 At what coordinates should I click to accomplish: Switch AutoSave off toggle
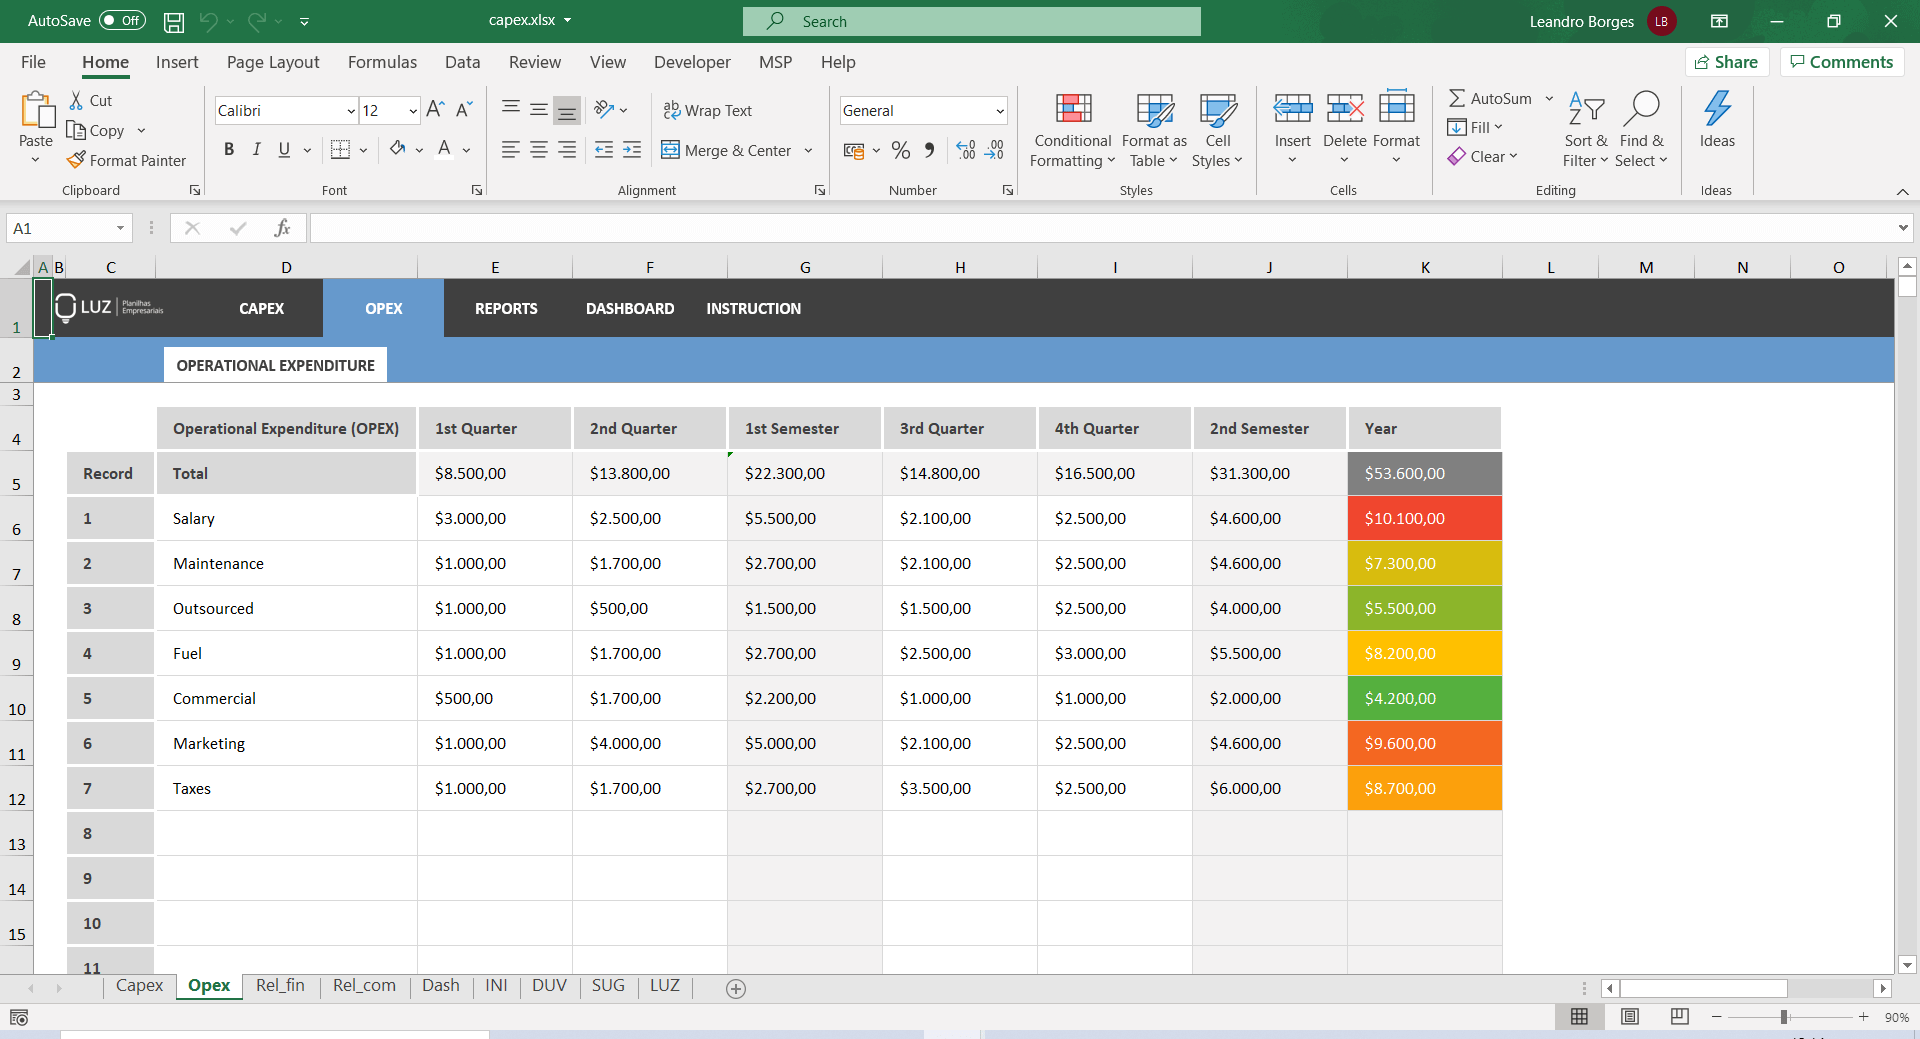click(120, 20)
